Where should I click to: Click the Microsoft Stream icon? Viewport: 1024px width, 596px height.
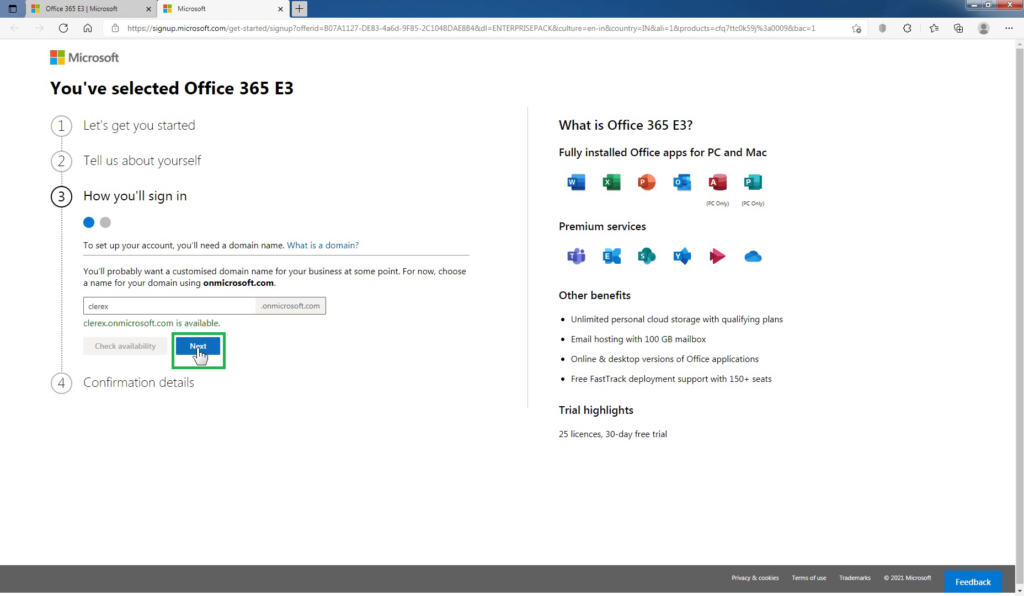[x=717, y=256]
